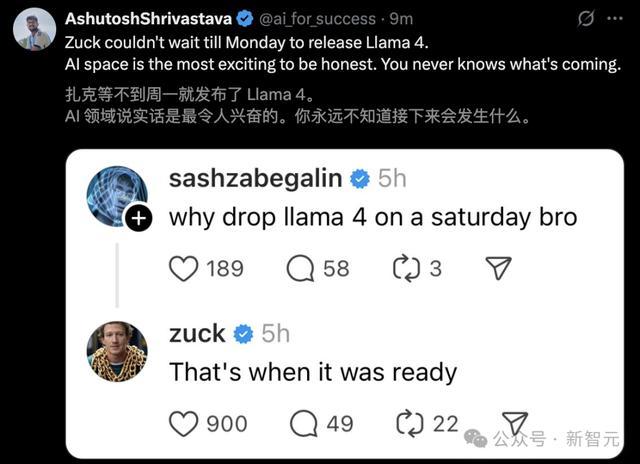Repost sashzabegalin's llama 4 post
This screenshot has height=464, width=640.
pos(406,268)
